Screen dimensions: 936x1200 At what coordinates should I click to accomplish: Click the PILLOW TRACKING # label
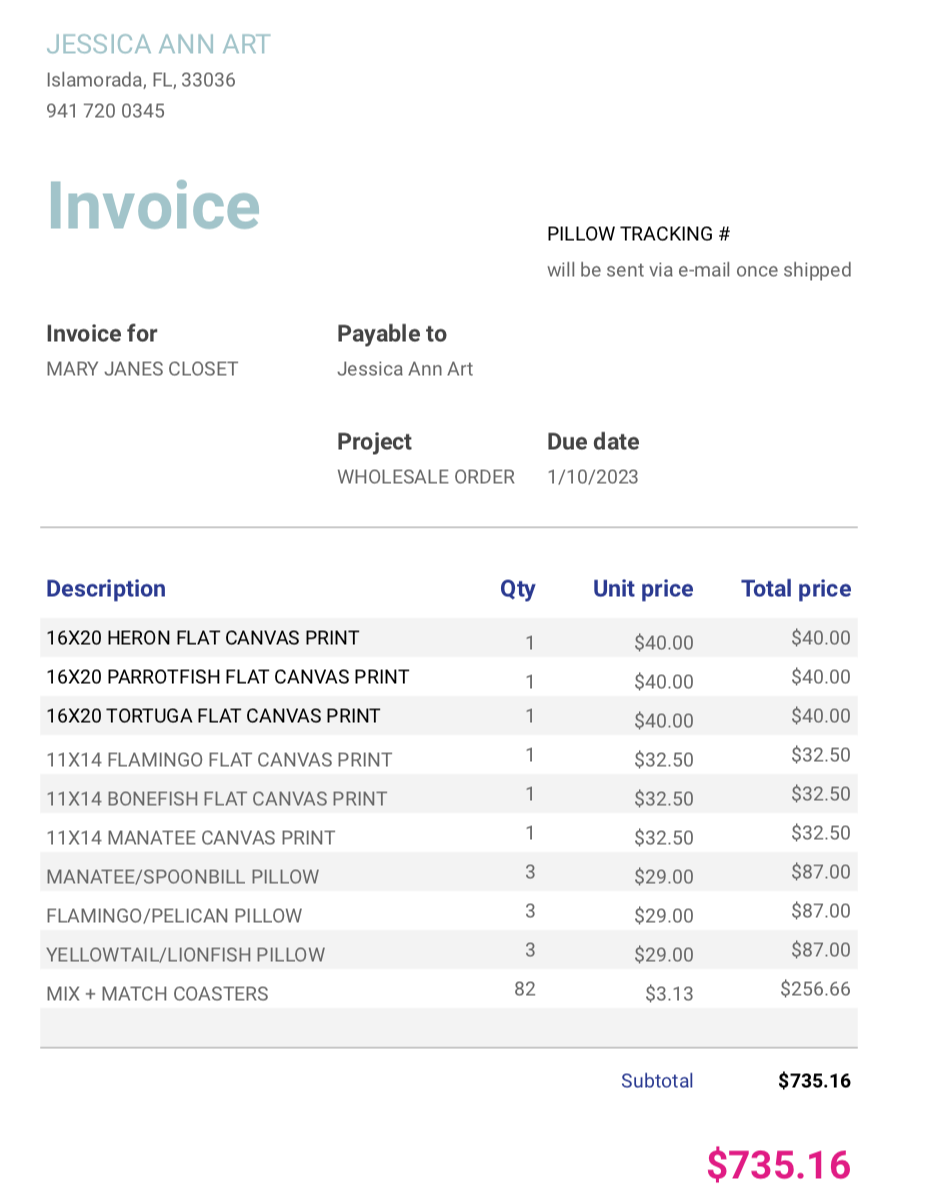pos(639,234)
